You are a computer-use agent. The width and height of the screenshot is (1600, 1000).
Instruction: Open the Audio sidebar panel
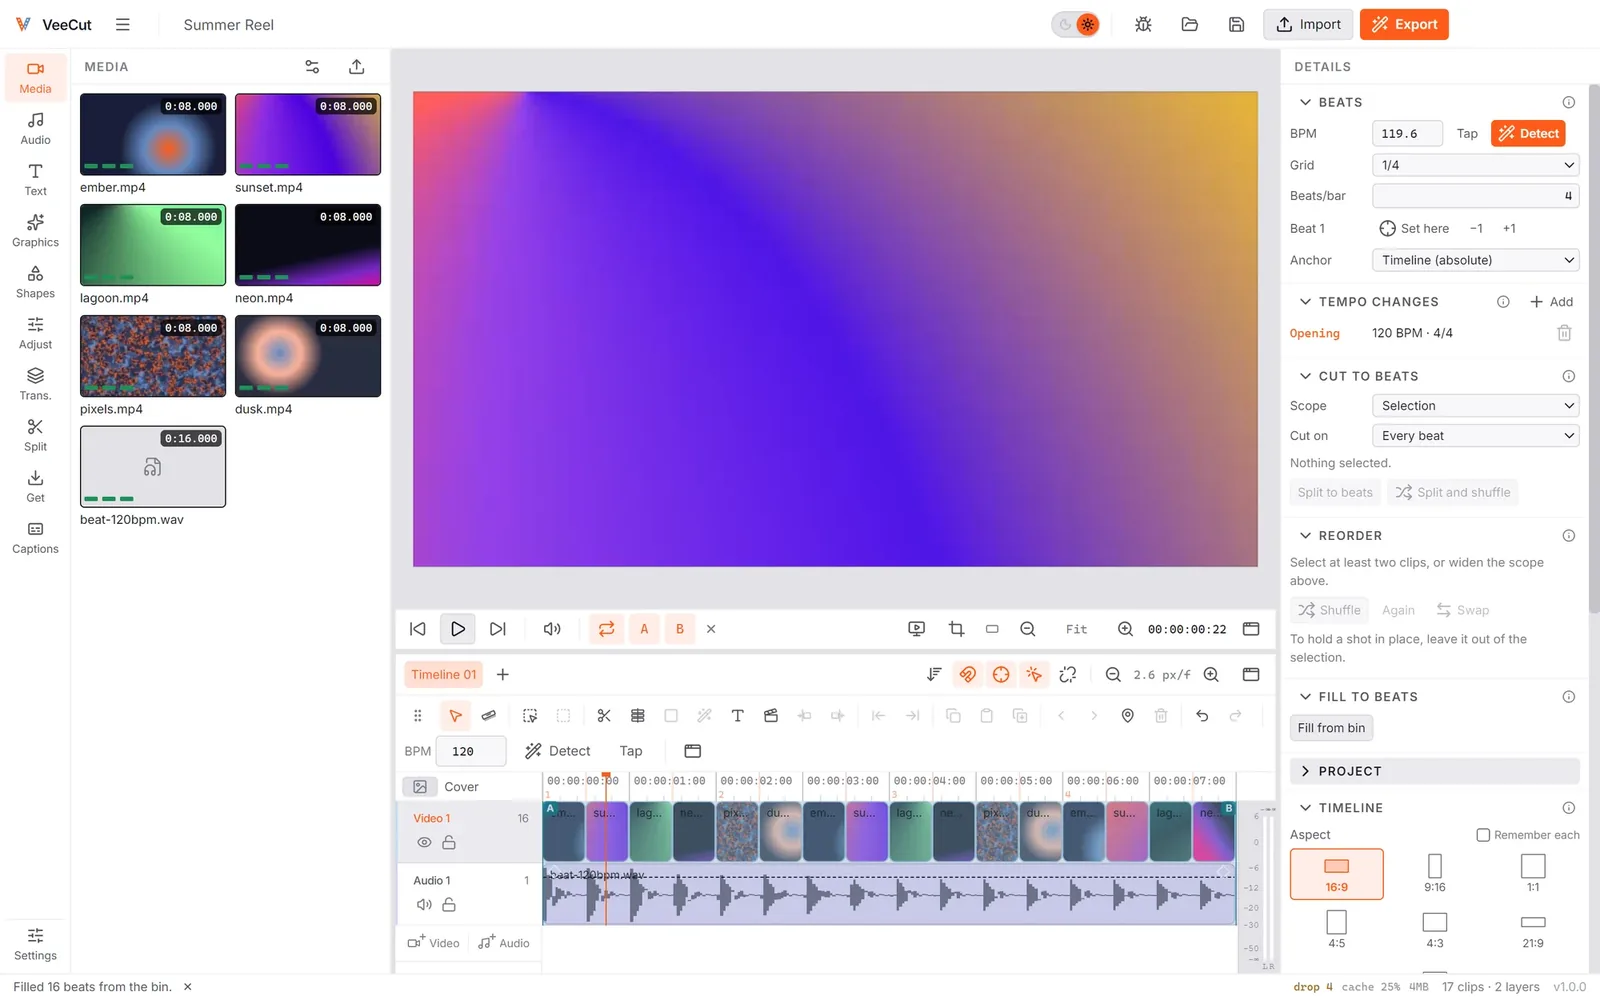[x=35, y=129]
